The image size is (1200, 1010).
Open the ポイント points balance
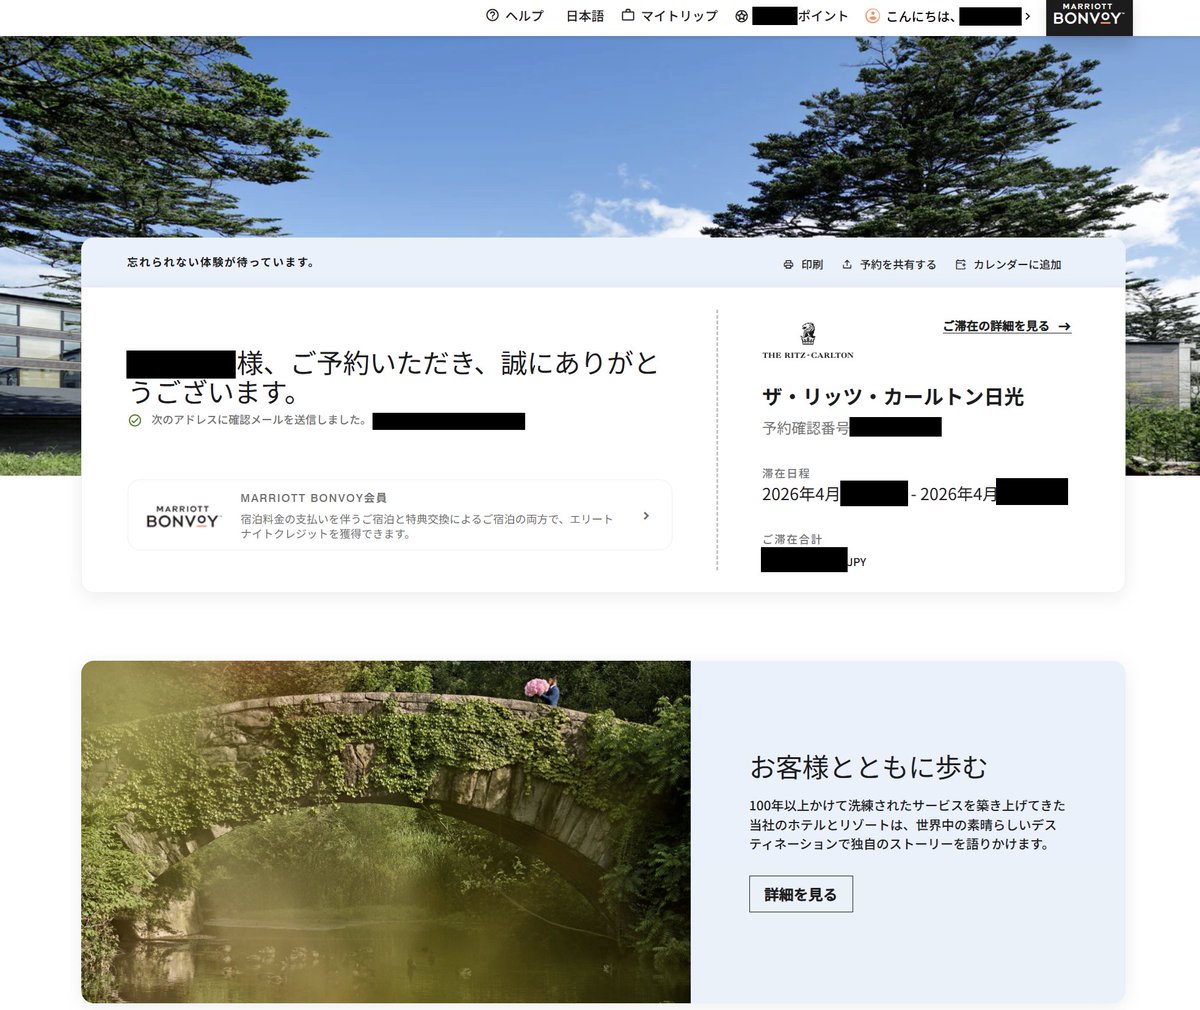click(x=823, y=16)
